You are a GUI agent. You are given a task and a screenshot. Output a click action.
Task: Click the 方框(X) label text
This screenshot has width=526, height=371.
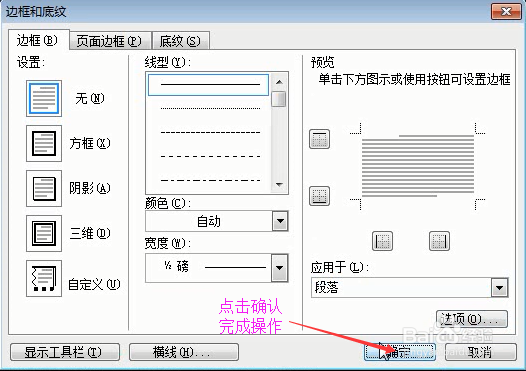click(90, 143)
